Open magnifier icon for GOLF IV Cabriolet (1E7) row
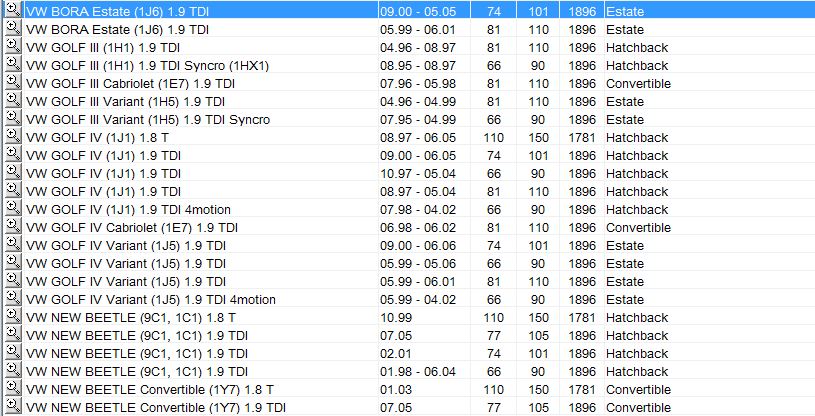This screenshot has width=815, height=416. tap(13, 226)
